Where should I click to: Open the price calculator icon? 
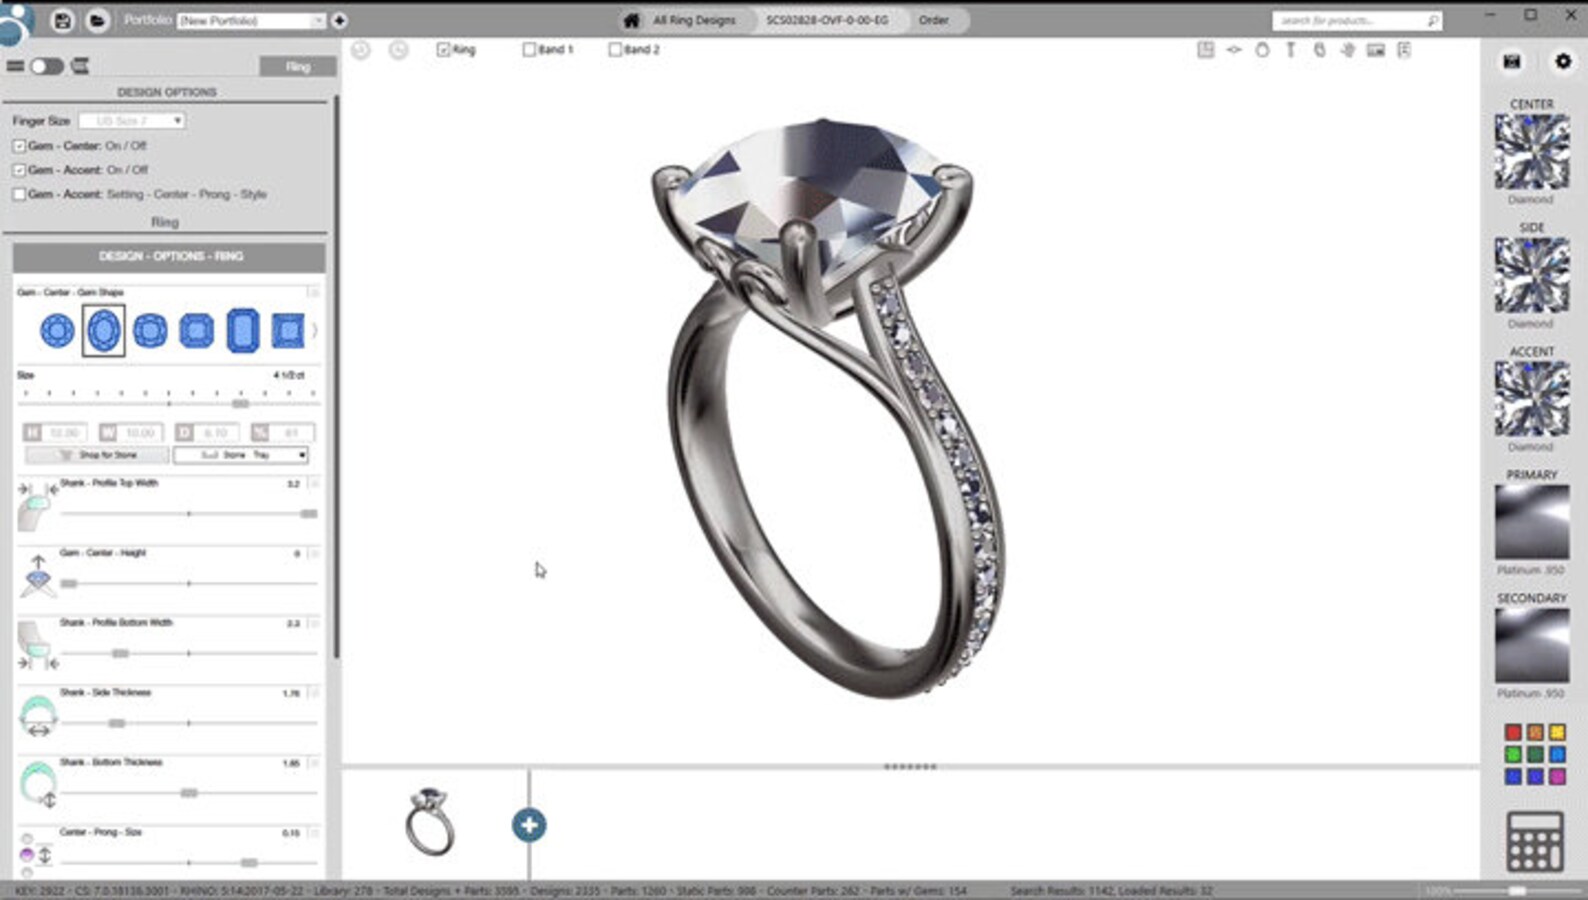[1534, 842]
